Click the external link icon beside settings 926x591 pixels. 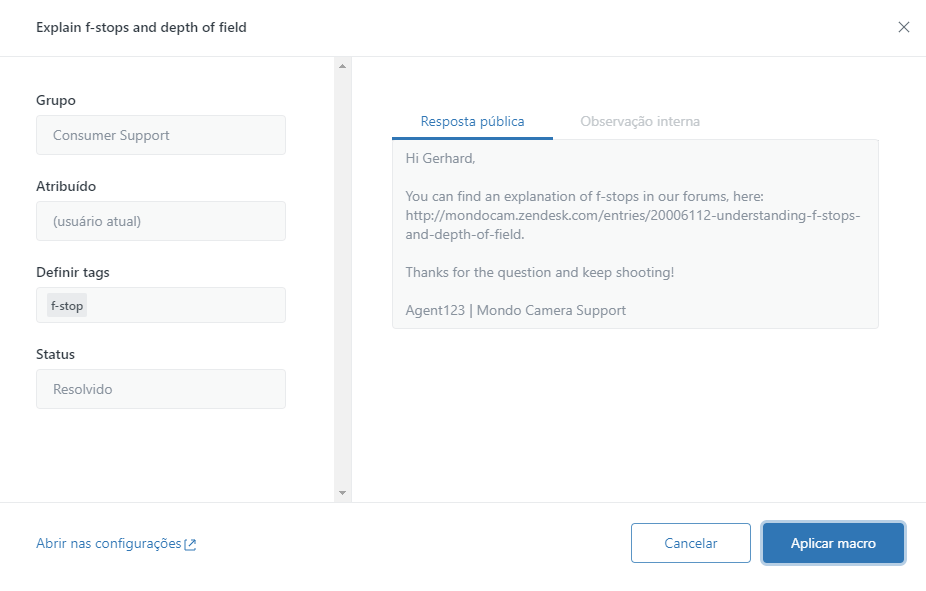click(190, 544)
